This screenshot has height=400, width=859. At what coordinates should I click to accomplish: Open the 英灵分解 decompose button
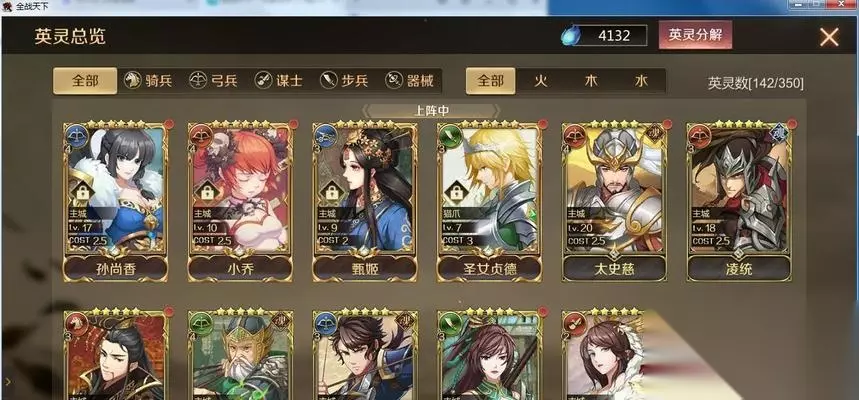pyautogui.click(x=695, y=35)
